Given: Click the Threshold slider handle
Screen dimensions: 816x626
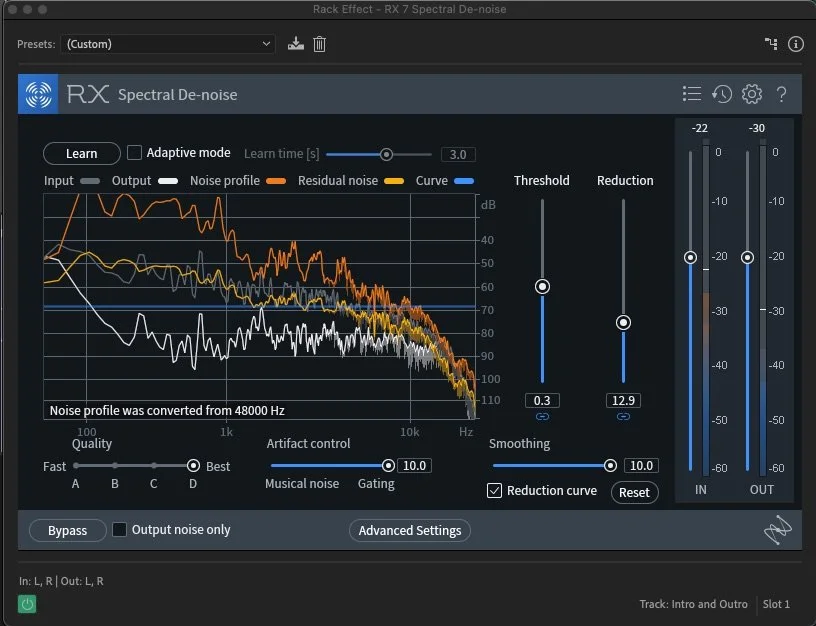Looking at the screenshot, I should pyautogui.click(x=542, y=287).
